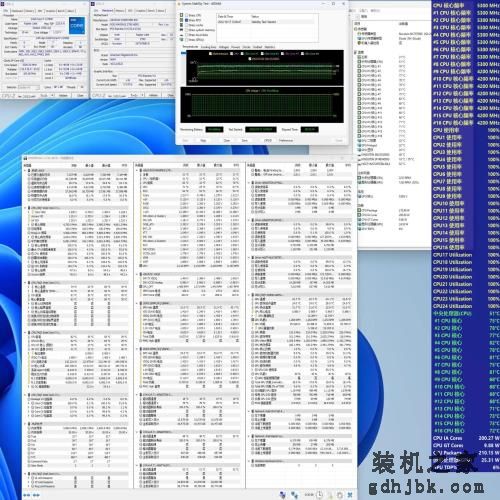Switch to the Unified tab
Image resolution: width=500 pixels, height=500 pixels.
pyautogui.click(x=258, y=47)
